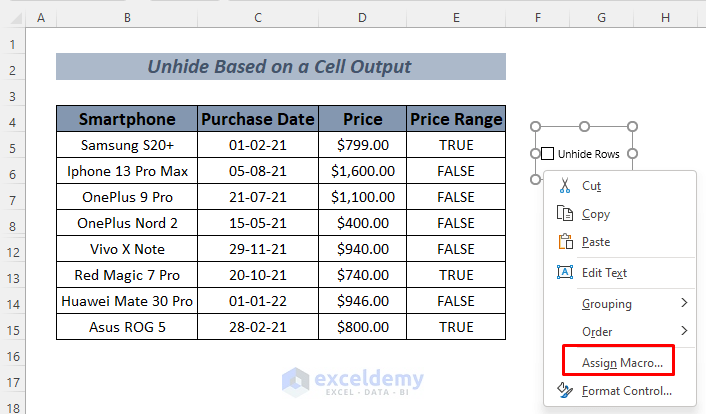Click the Cut scissors icon
Viewport: 706px width, 414px height.
[565, 186]
